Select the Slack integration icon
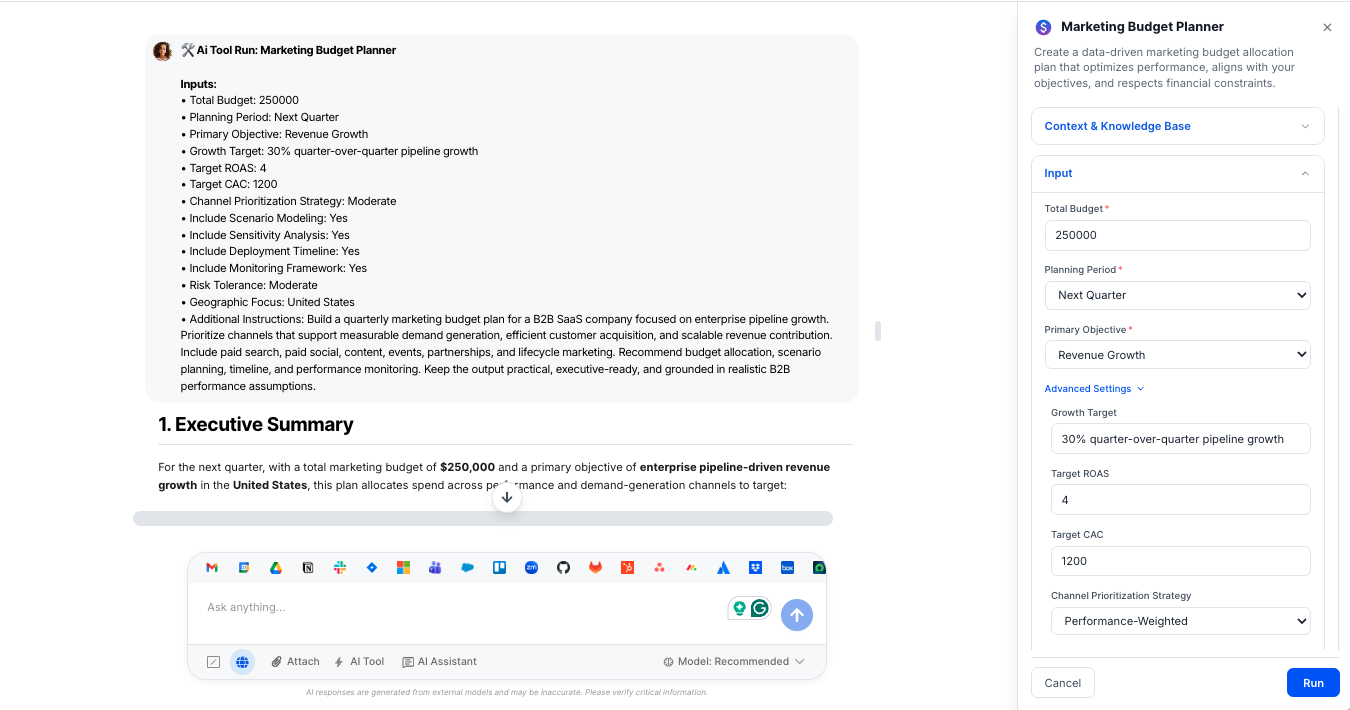Screen dimensions: 1350x710 point(340,567)
